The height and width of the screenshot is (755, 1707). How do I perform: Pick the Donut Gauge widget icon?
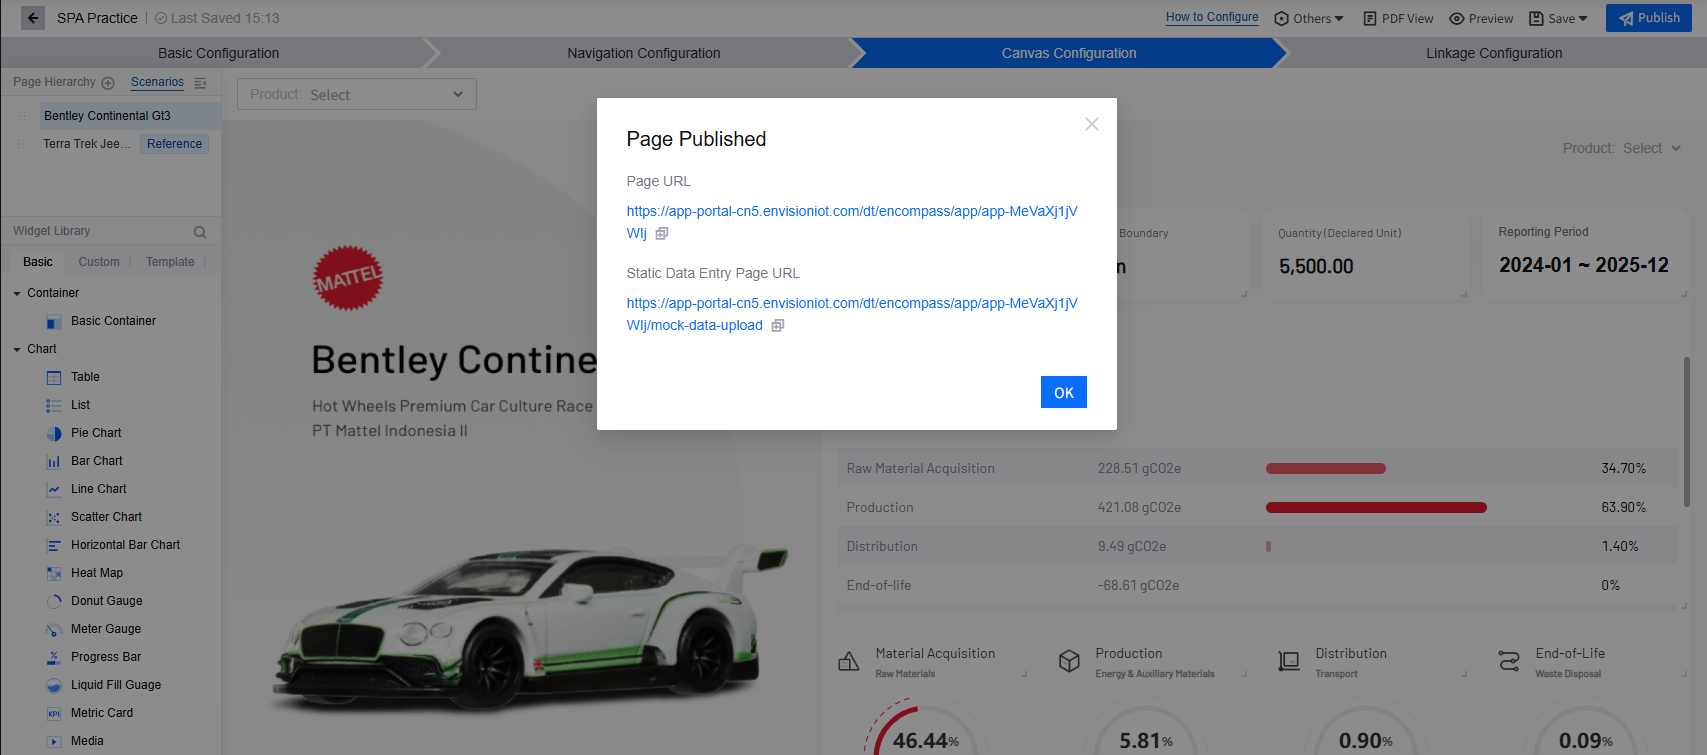click(54, 602)
